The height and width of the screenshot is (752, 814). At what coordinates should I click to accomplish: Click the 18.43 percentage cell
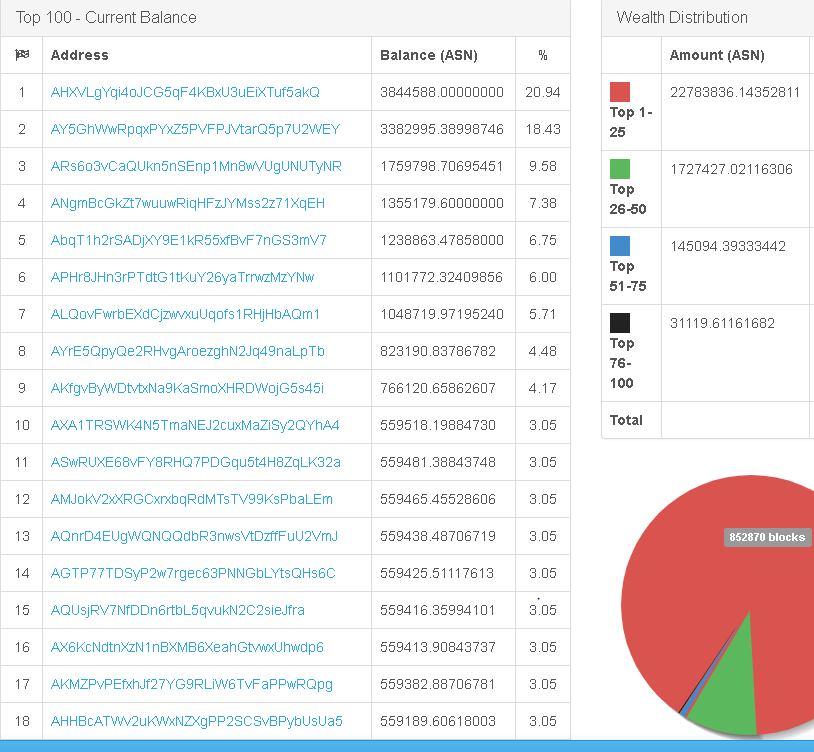point(543,129)
